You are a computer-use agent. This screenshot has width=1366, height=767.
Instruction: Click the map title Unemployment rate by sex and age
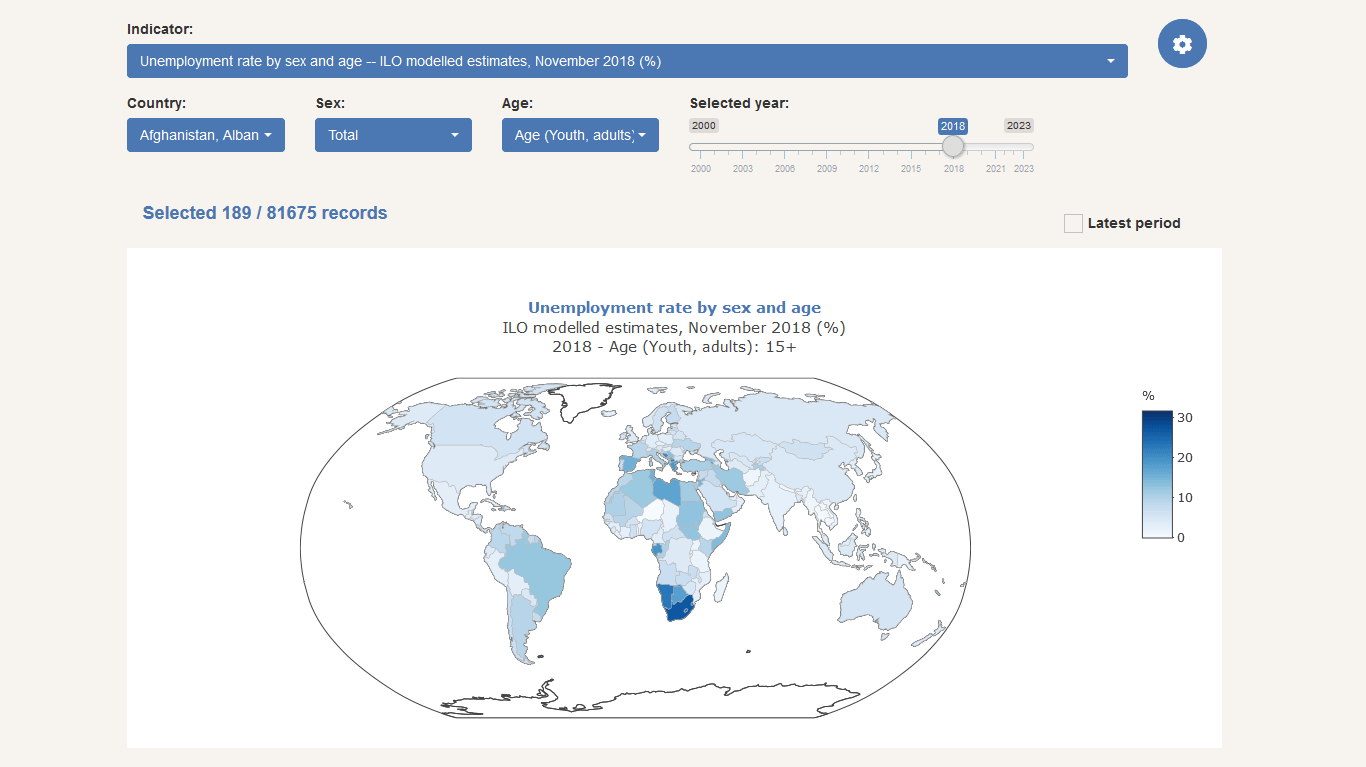point(674,307)
